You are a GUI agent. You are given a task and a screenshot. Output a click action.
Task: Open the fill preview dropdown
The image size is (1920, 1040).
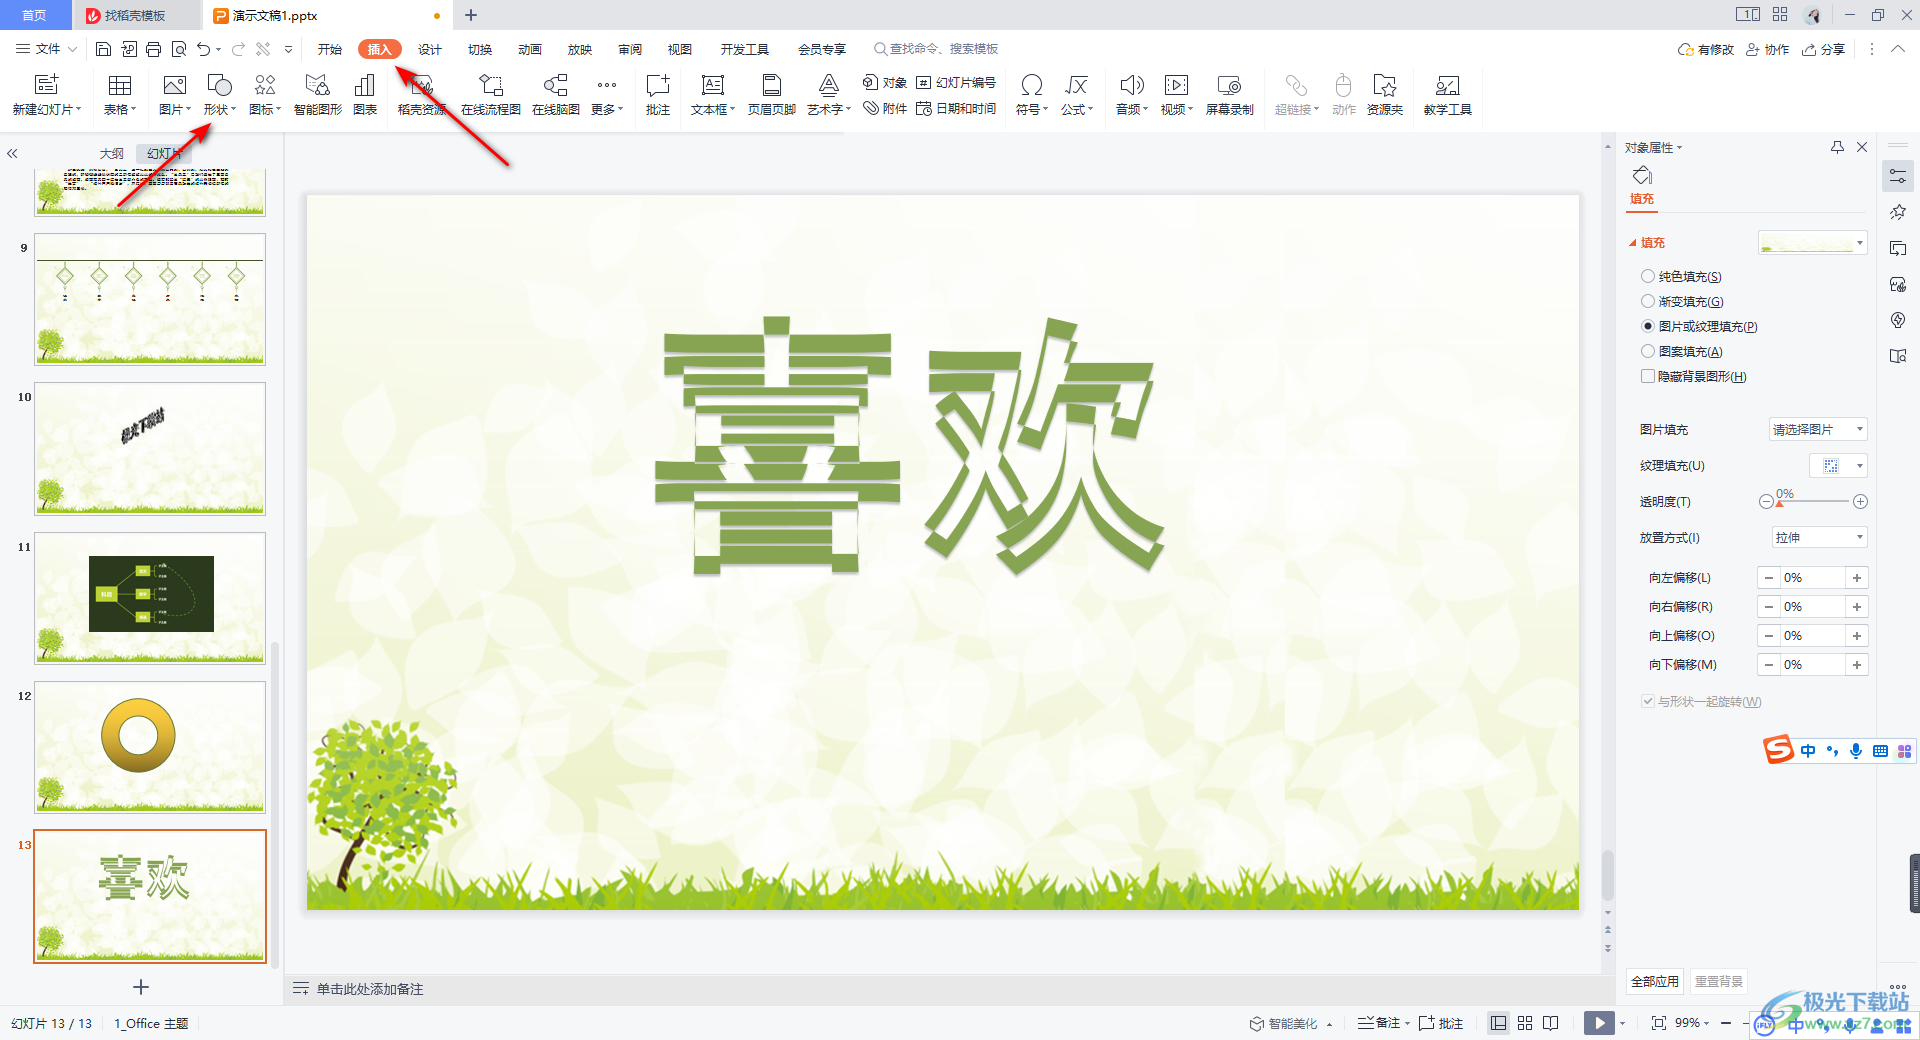coord(1813,243)
